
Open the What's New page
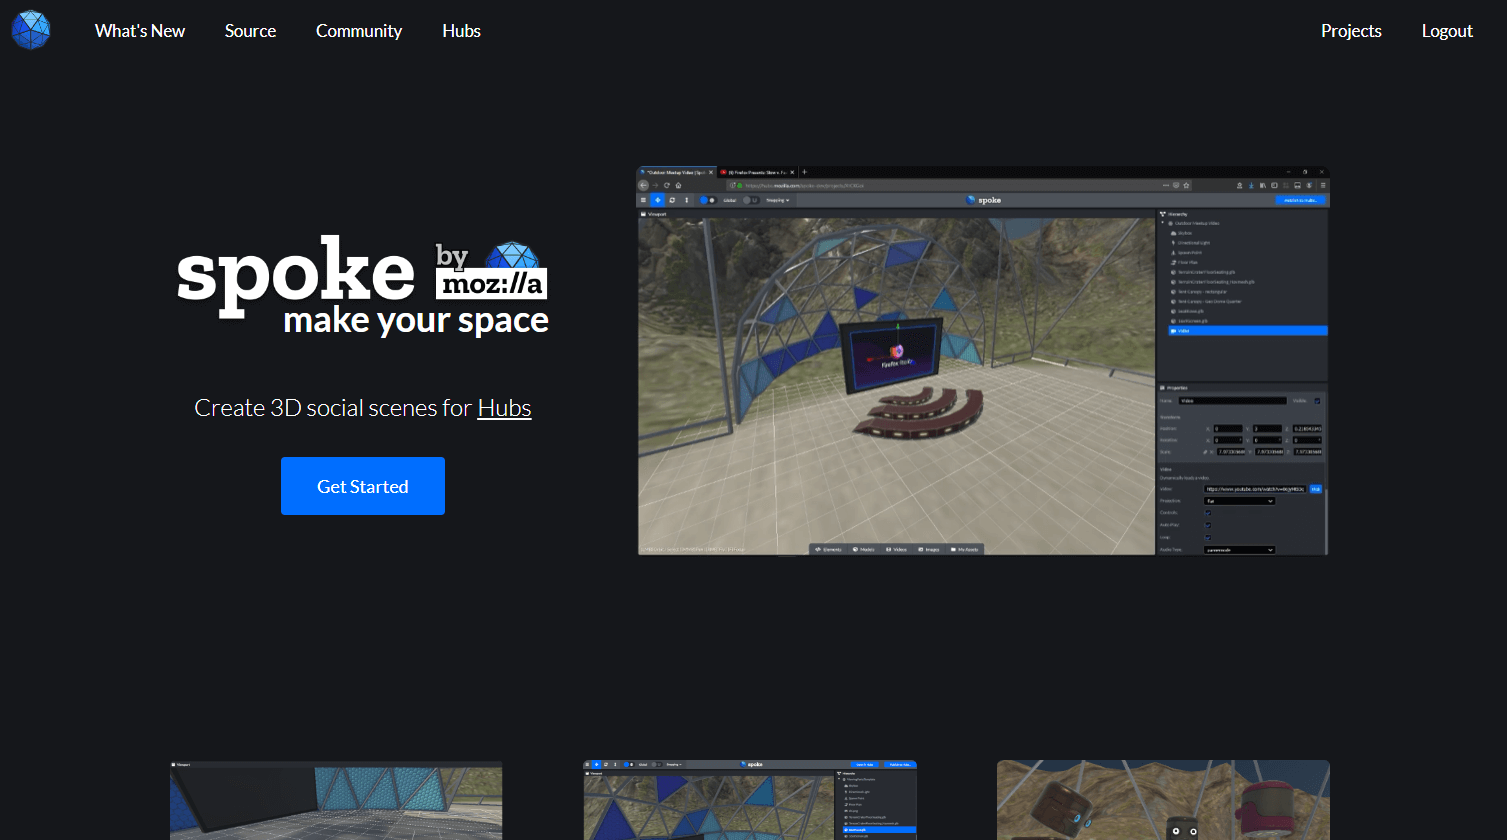pyautogui.click(x=140, y=31)
